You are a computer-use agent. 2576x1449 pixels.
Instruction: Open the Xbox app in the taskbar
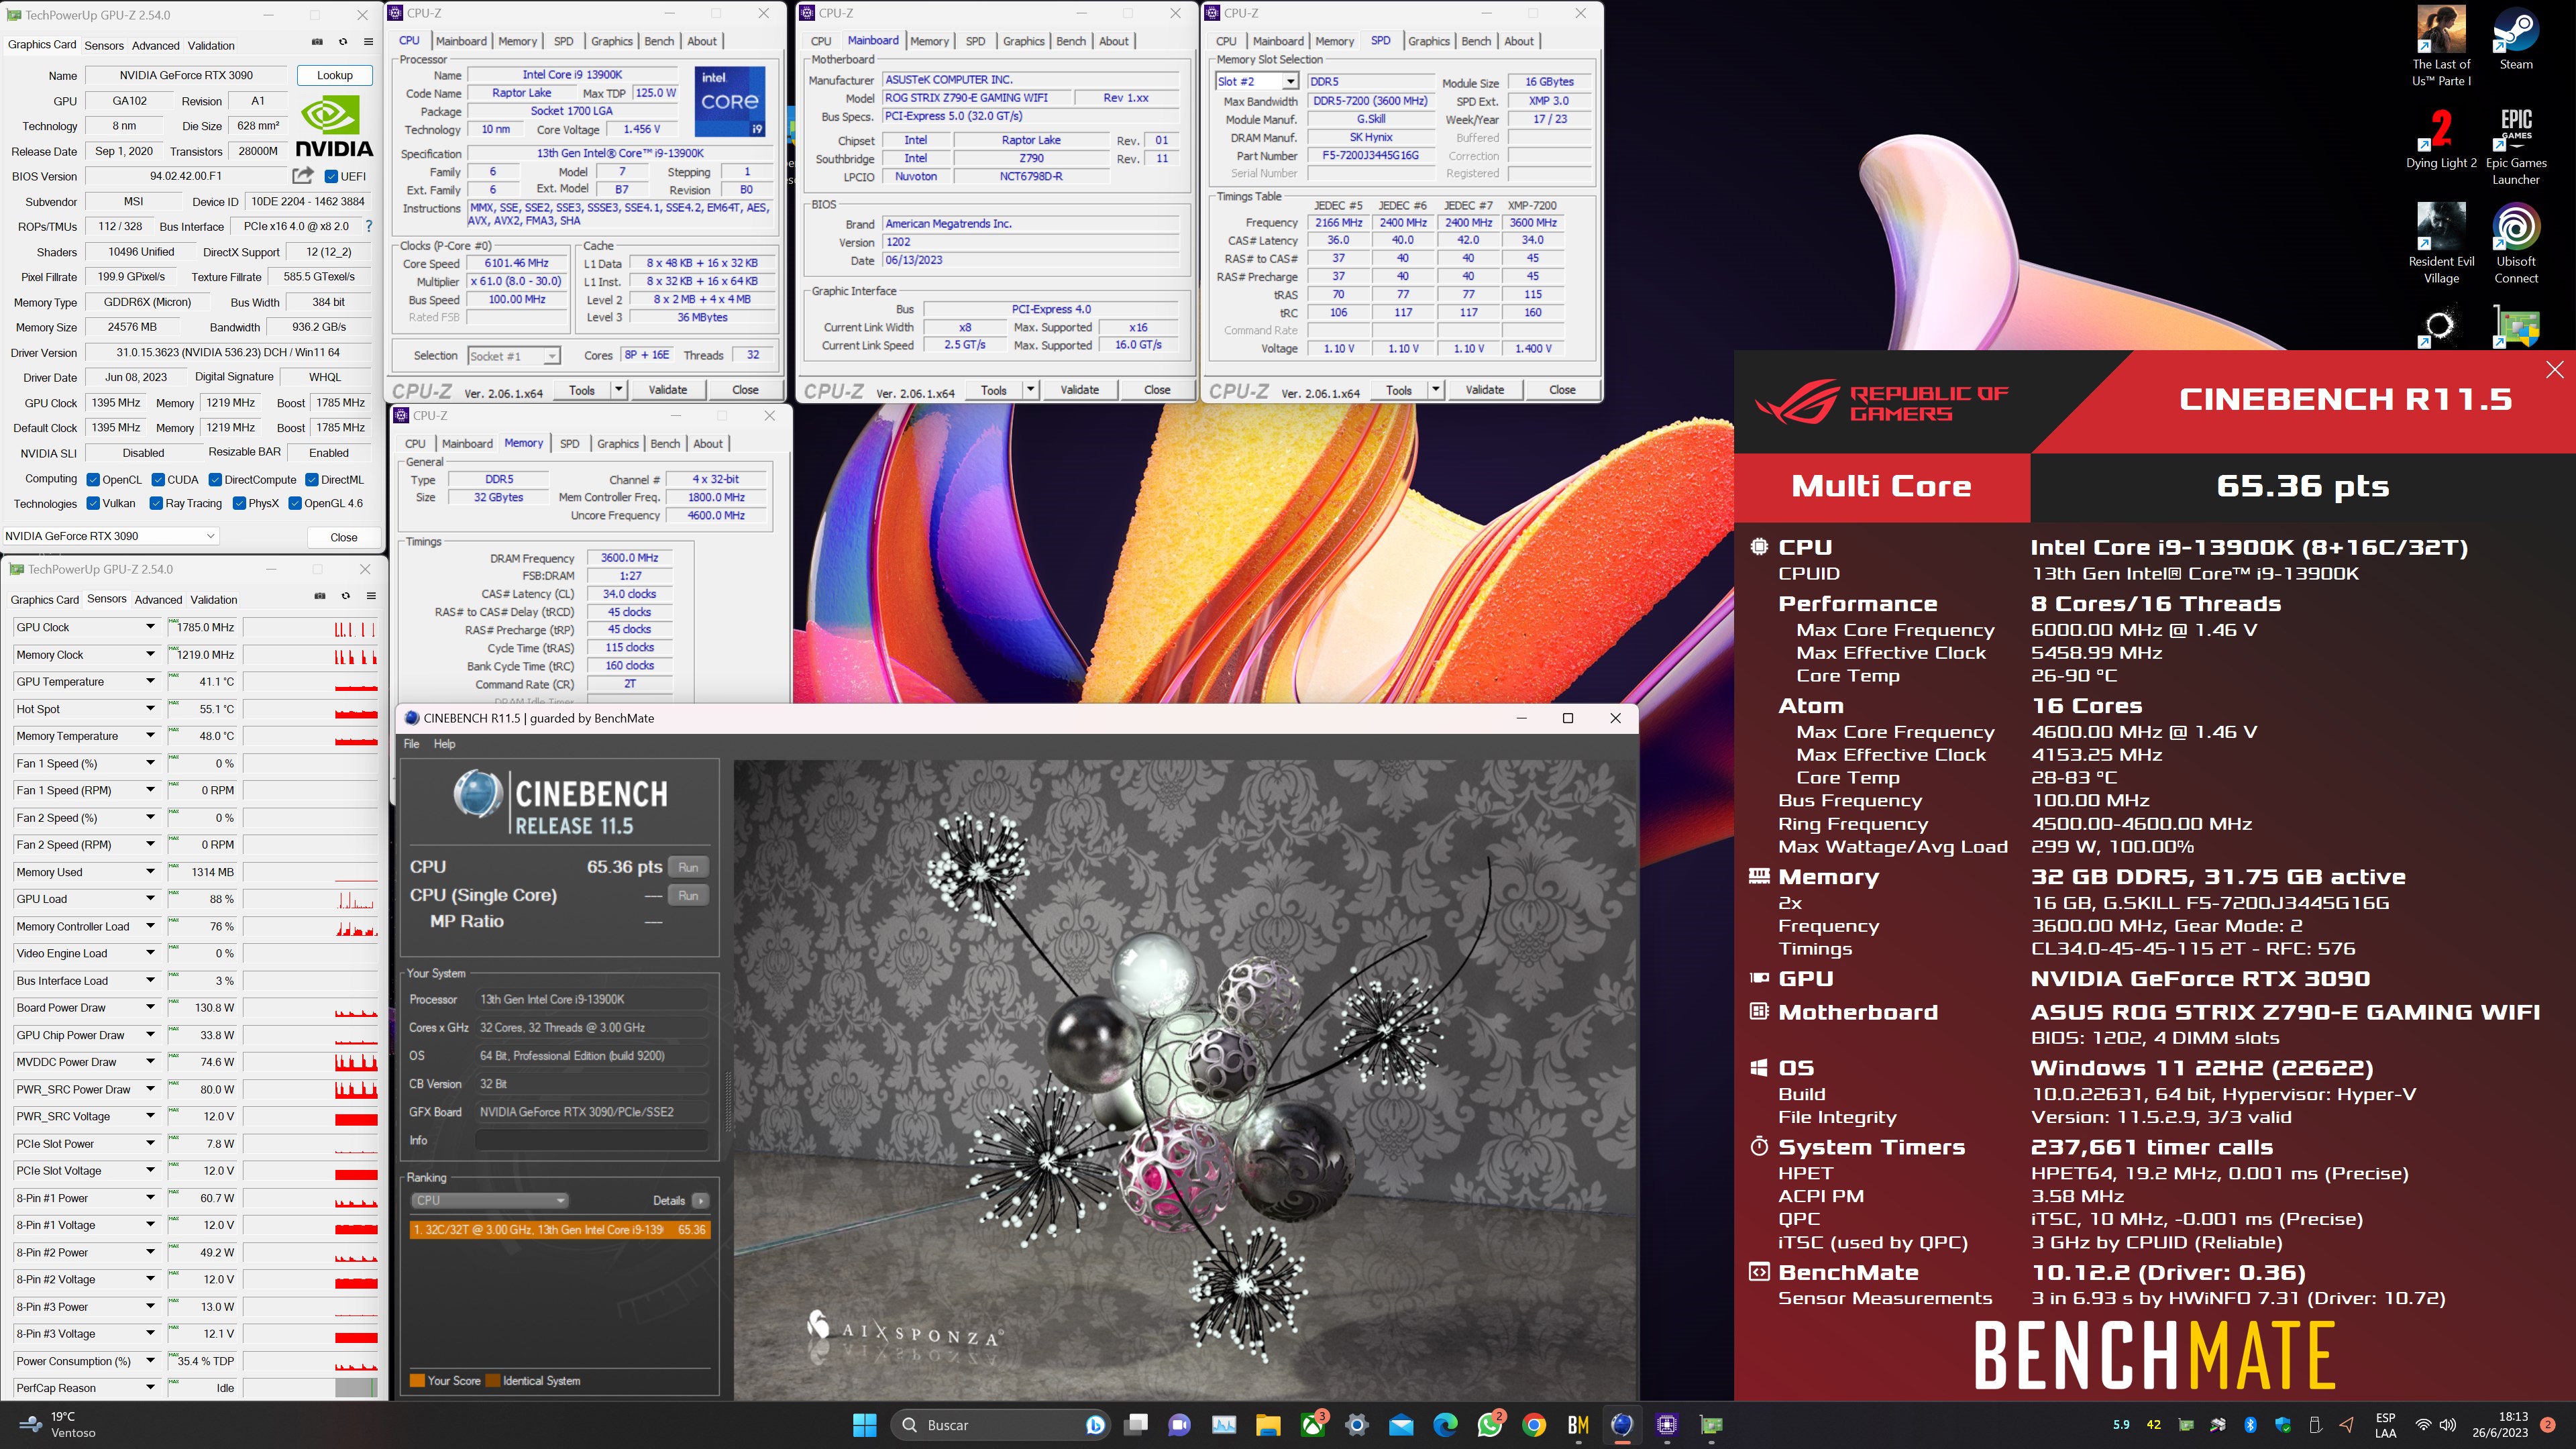1313,1425
